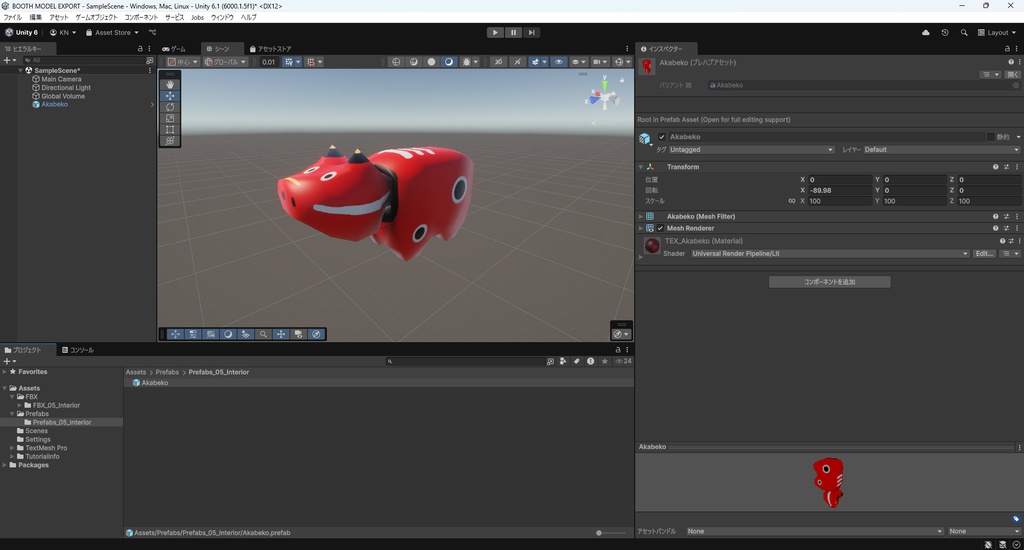The image size is (1024, 550).
Task: Click the Add Component button (コンポーネントを追加)
Action: pyautogui.click(x=829, y=282)
